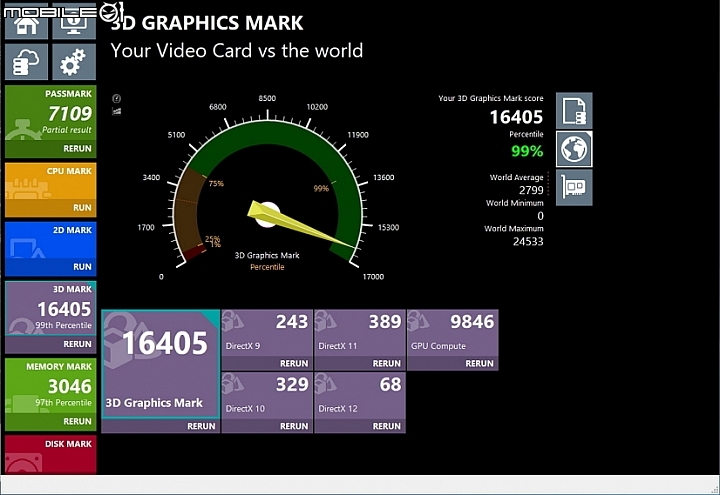Open the system information monitor tile
The image size is (720, 495).
(74, 23)
